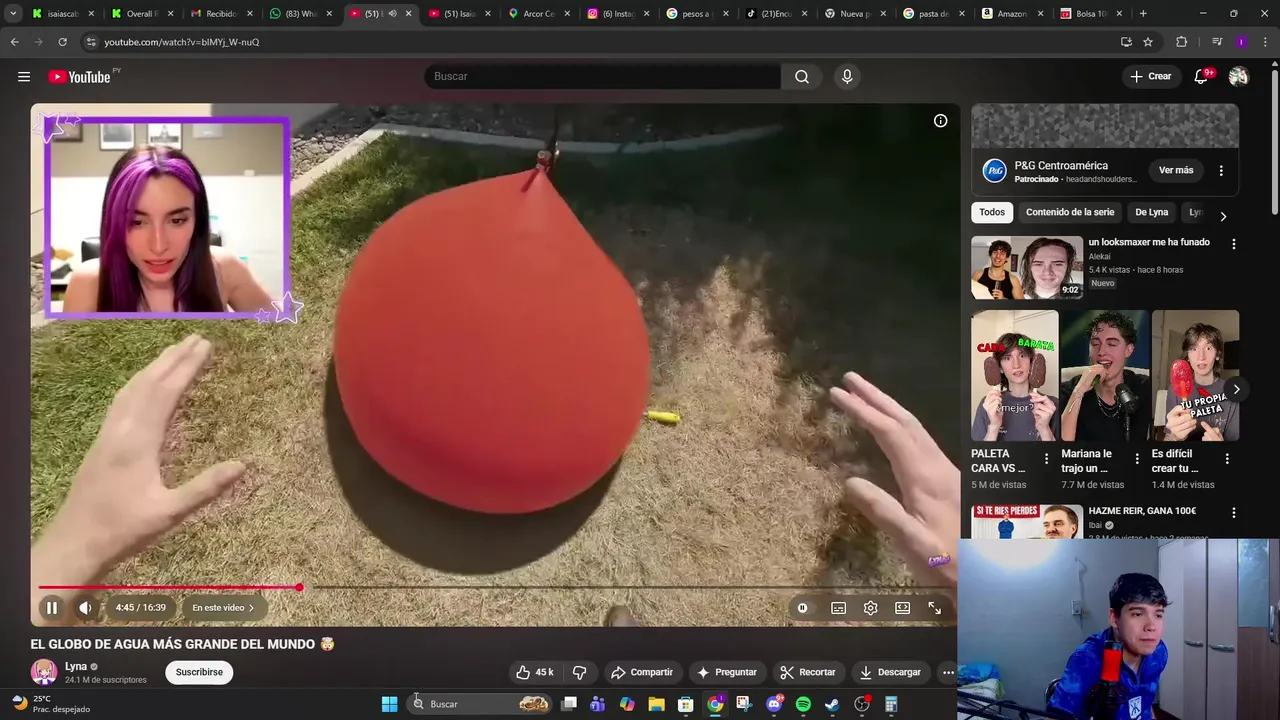Open options for HAZME REIR video
The width and height of the screenshot is (1280, 720).
click(x=1233, y=513)
